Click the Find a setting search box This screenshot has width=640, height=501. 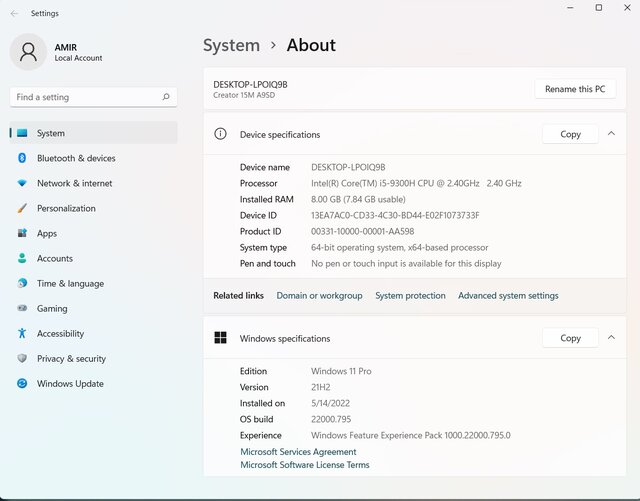[x=93, y=97]
